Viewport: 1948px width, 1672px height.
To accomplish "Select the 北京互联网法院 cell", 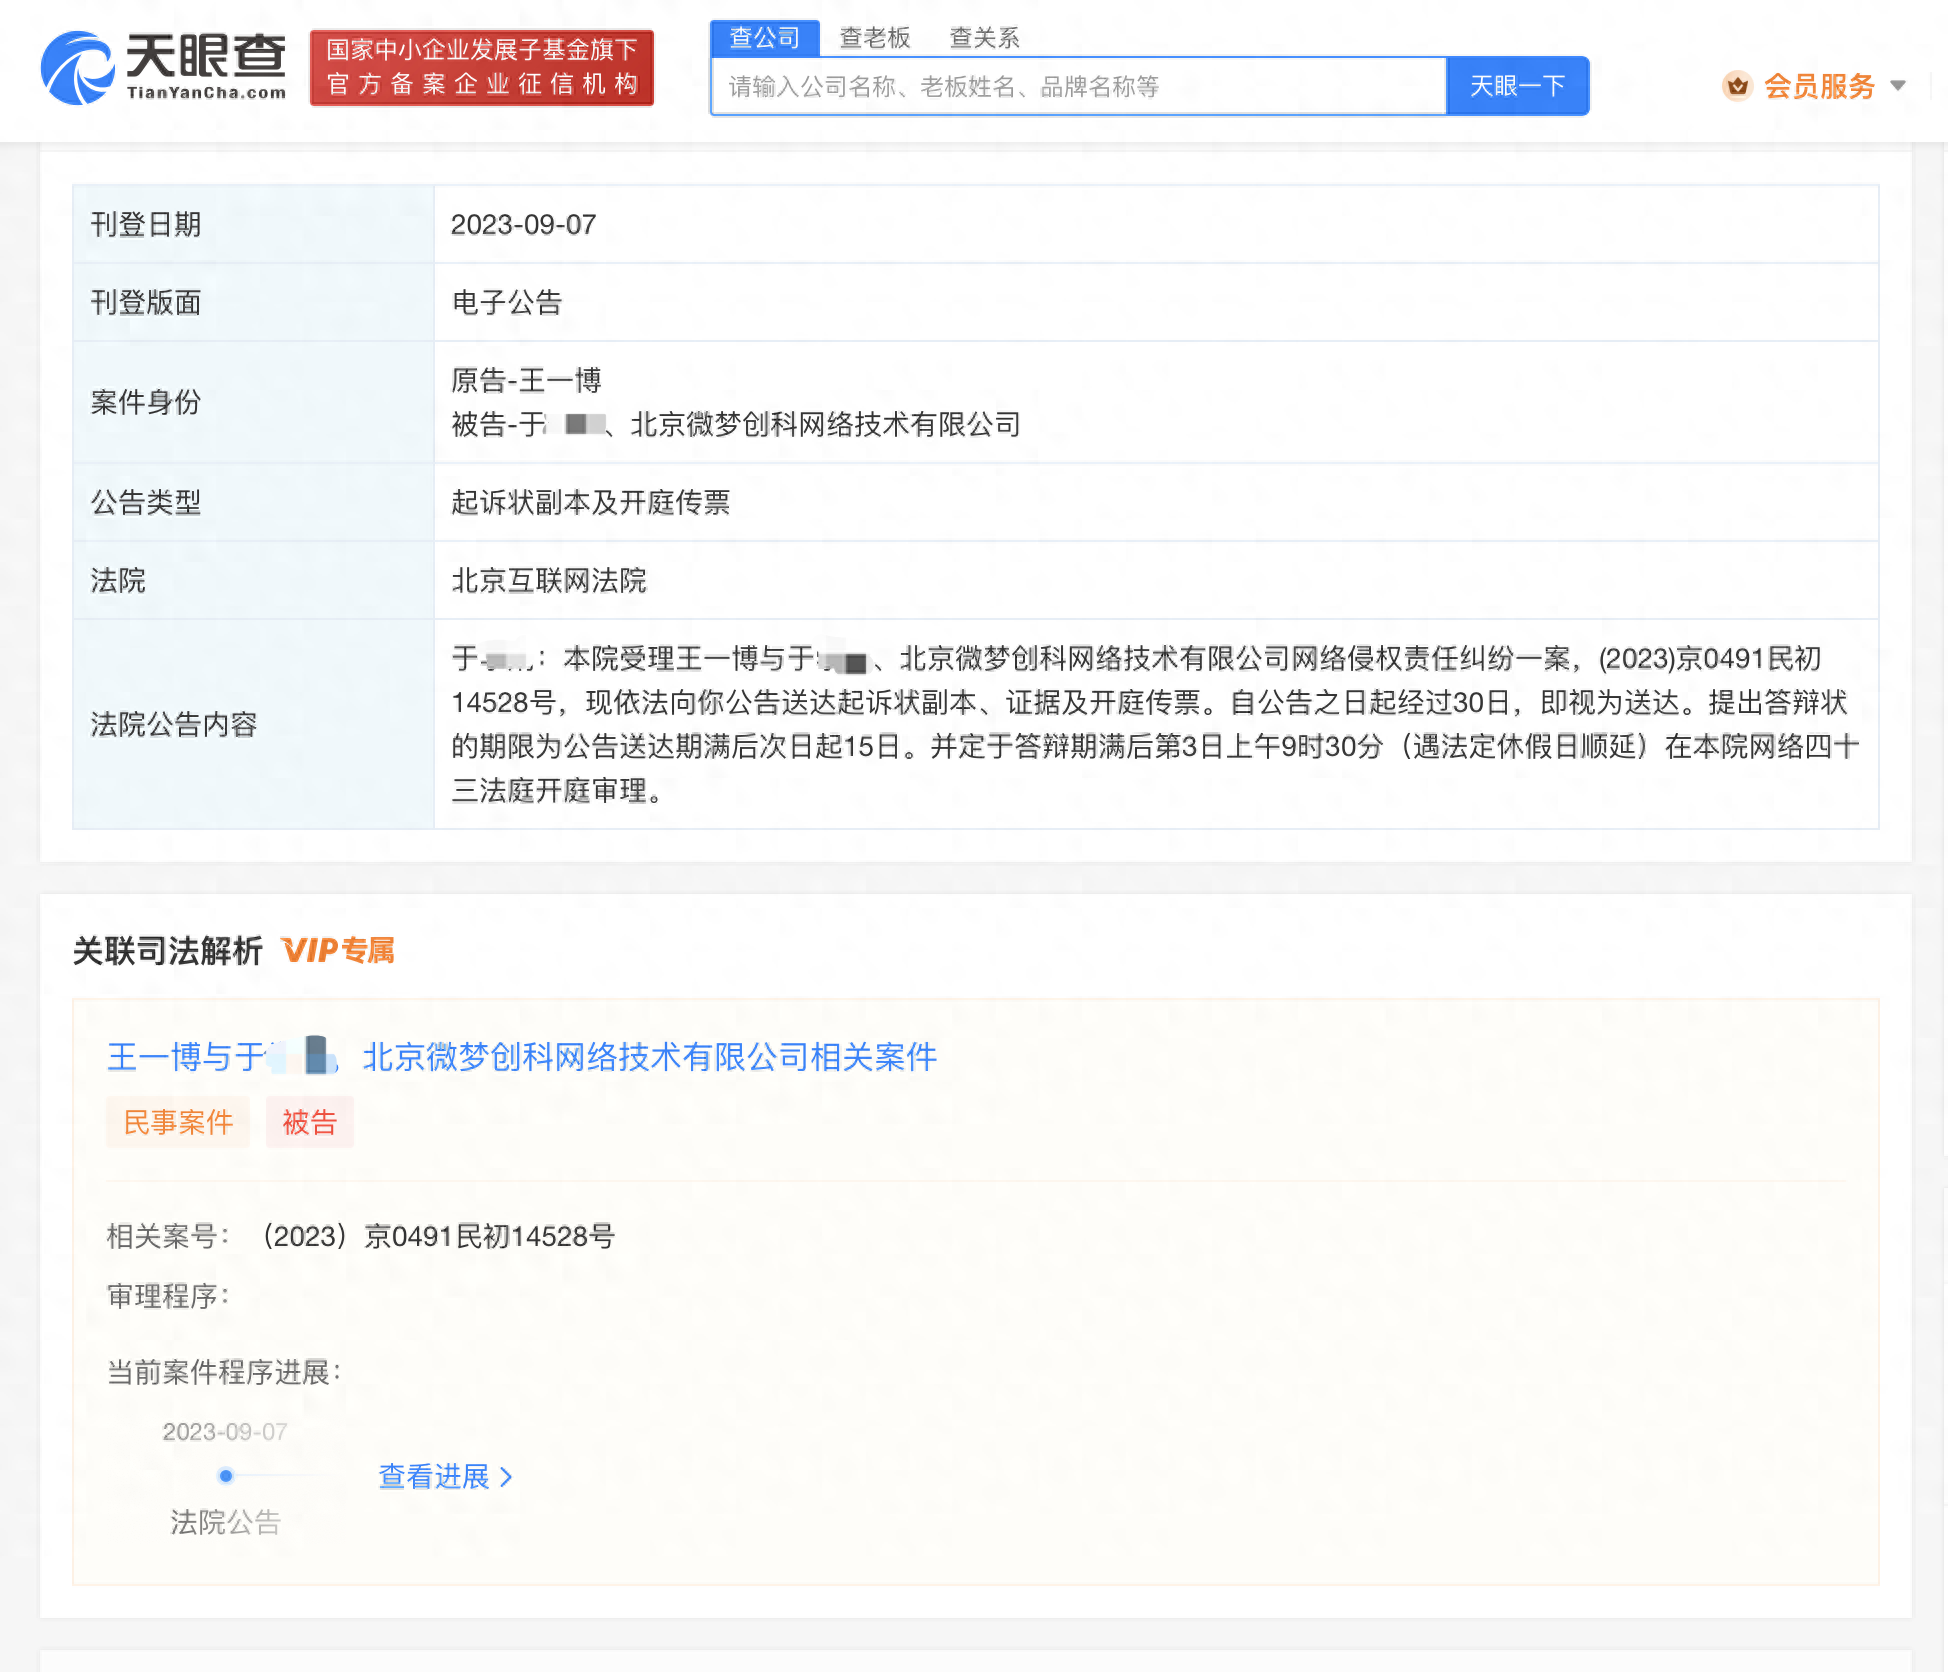I will point(1156,580).
